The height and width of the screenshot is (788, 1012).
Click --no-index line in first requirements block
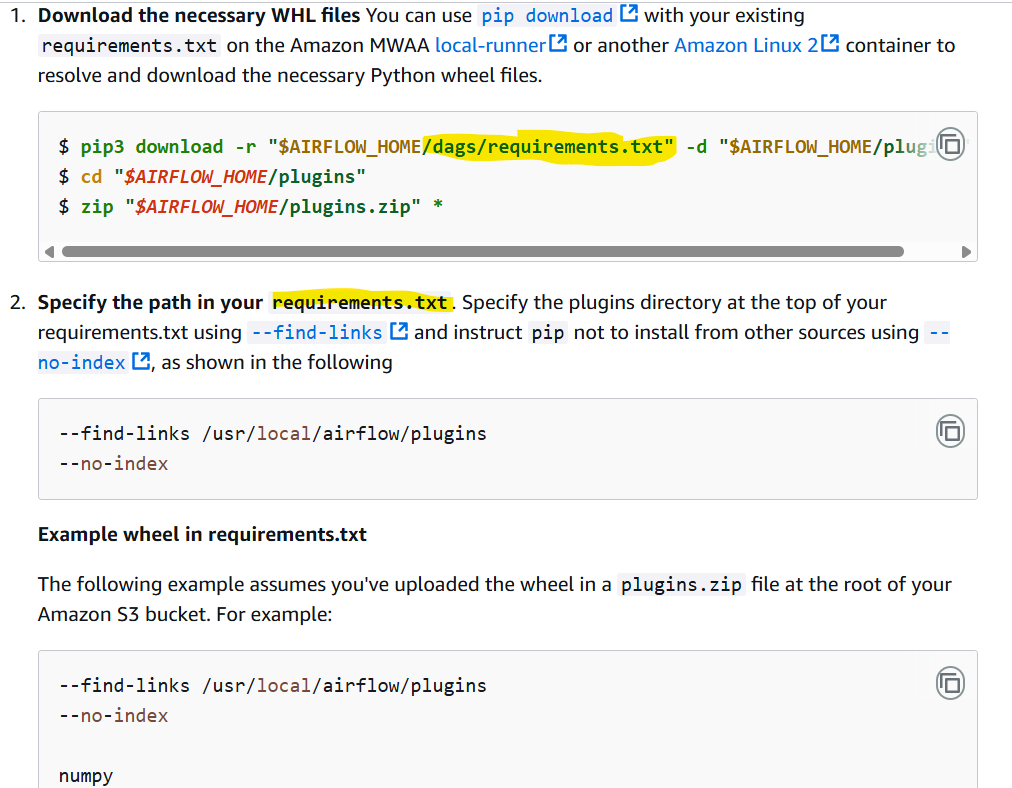point(114,463)
